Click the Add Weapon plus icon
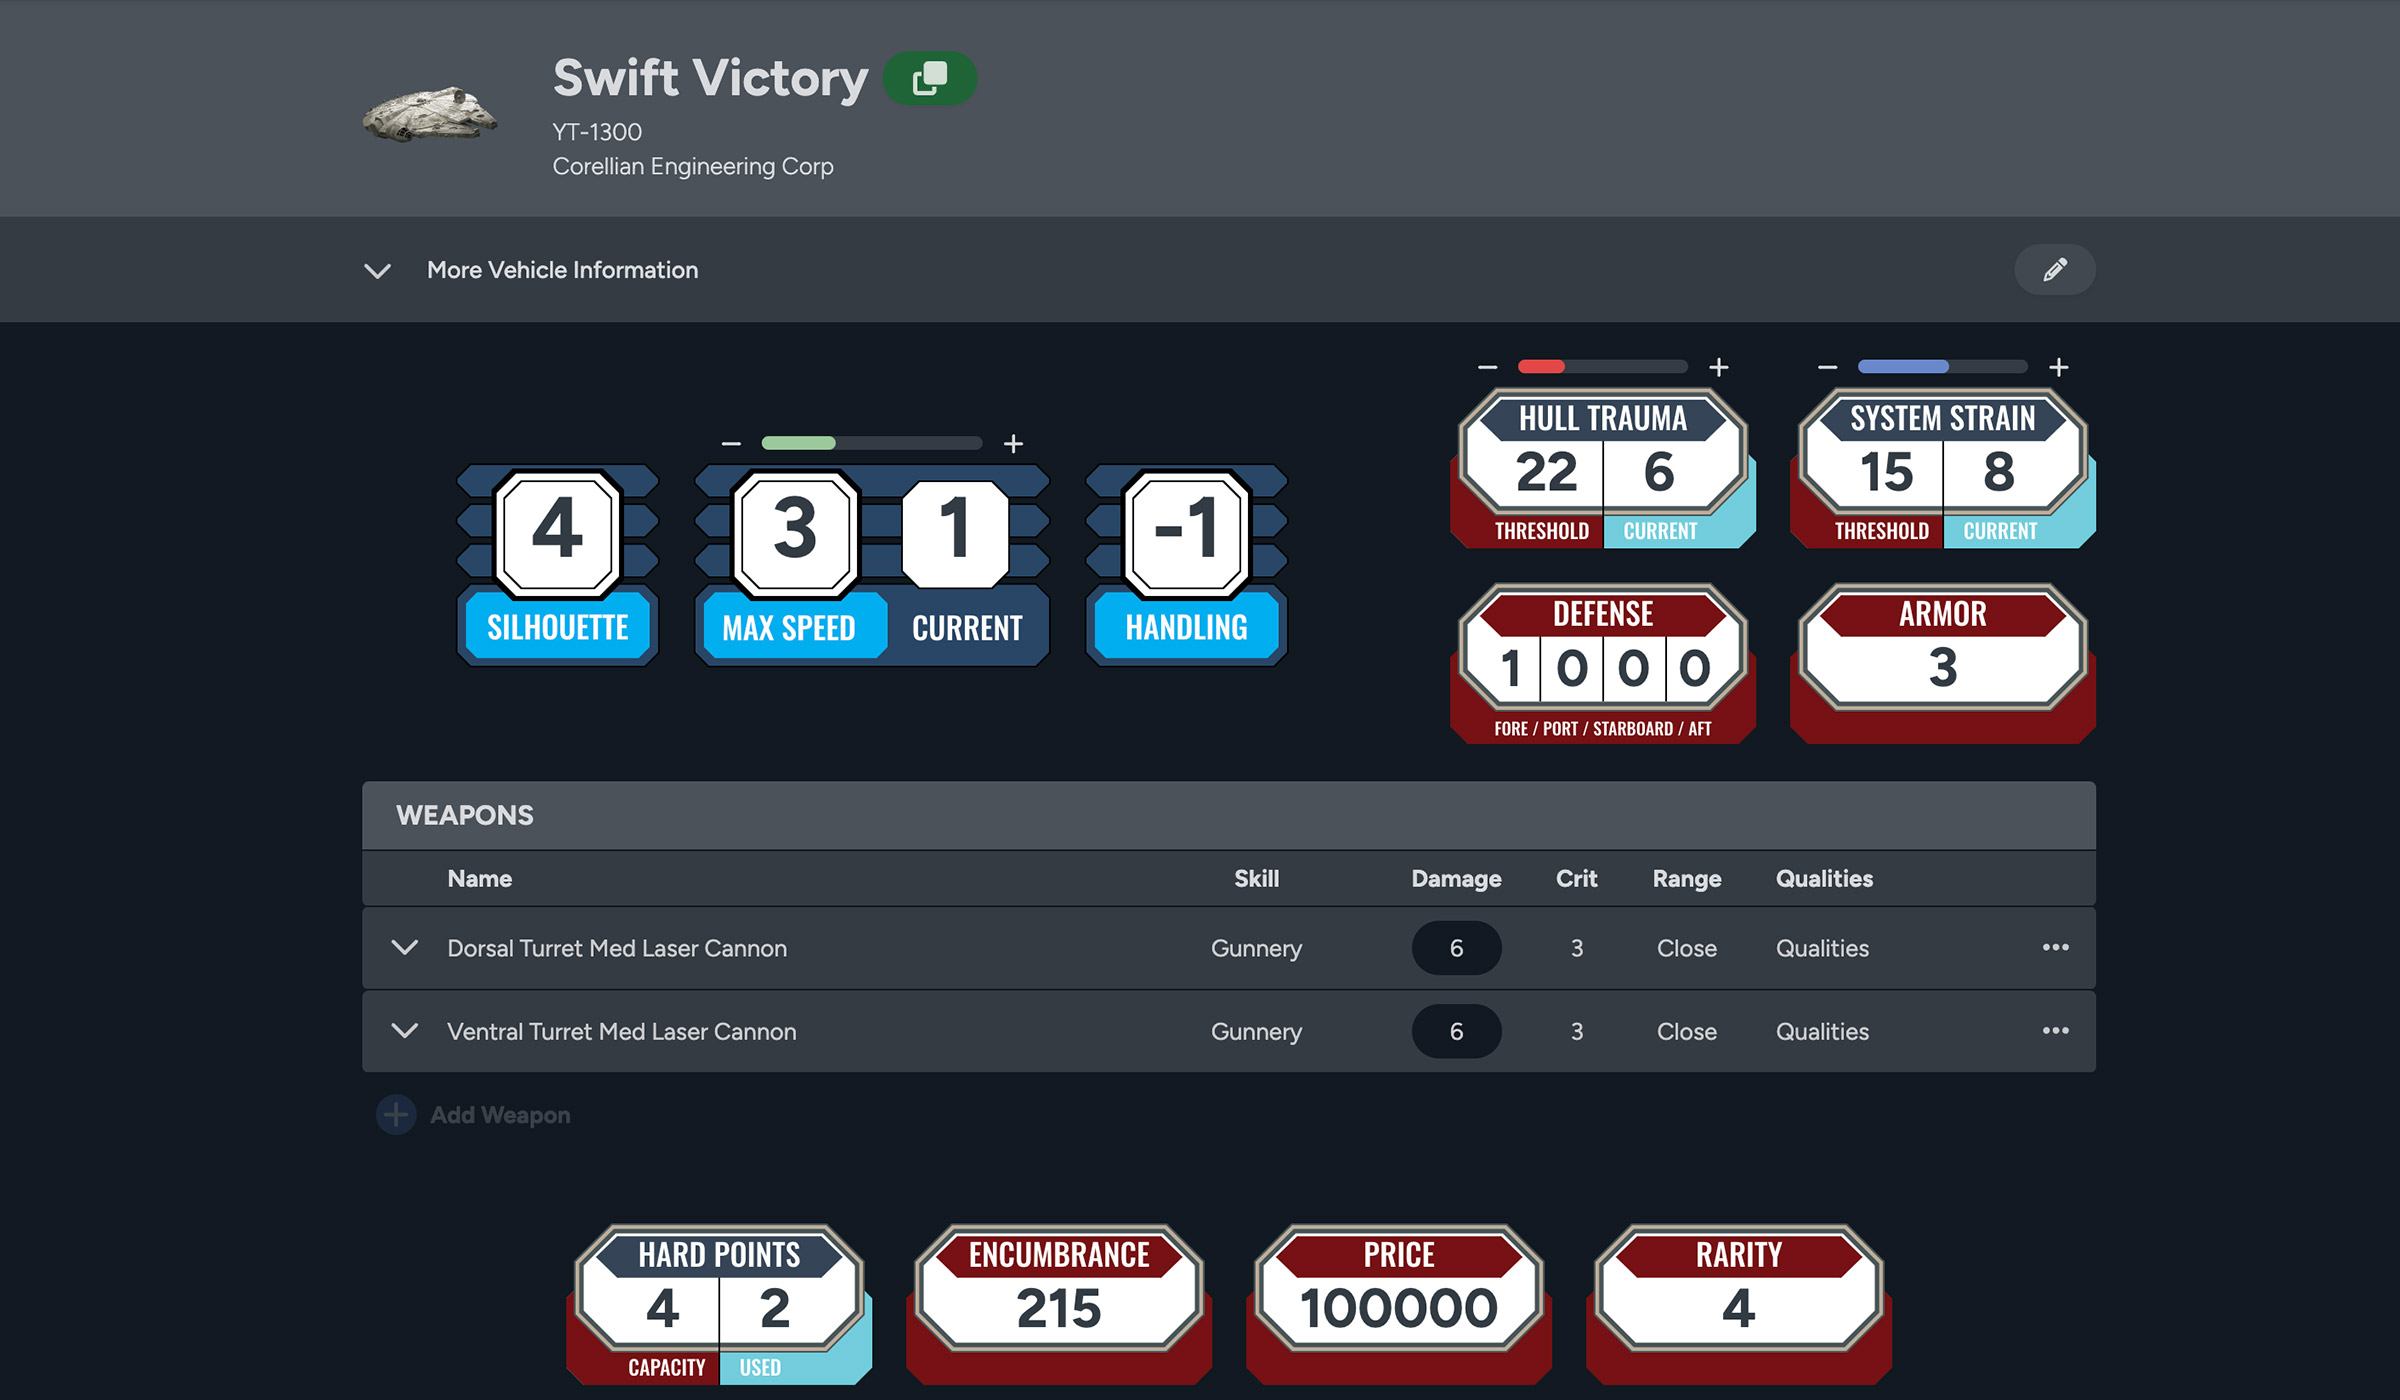Image resolution: width=2400 pixels, height=1400 pixels. (396, 1114)
